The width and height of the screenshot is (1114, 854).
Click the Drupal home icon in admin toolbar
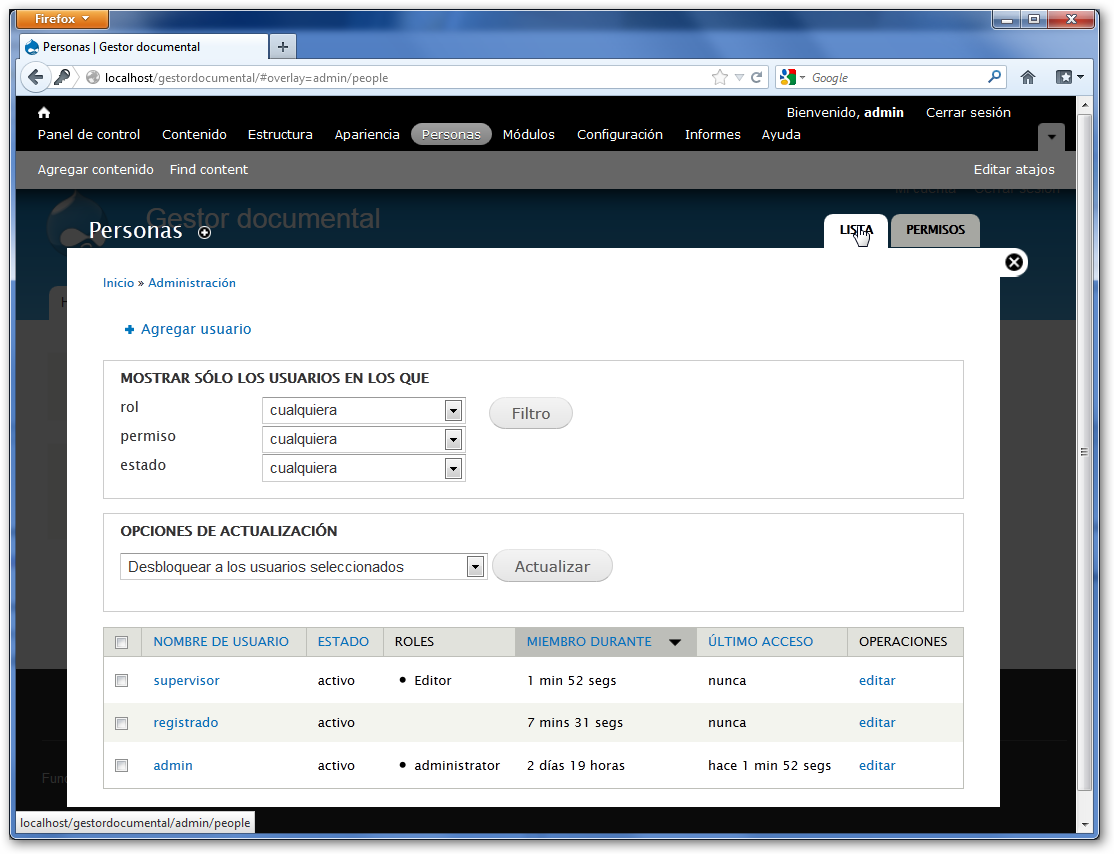click(44, 113)
